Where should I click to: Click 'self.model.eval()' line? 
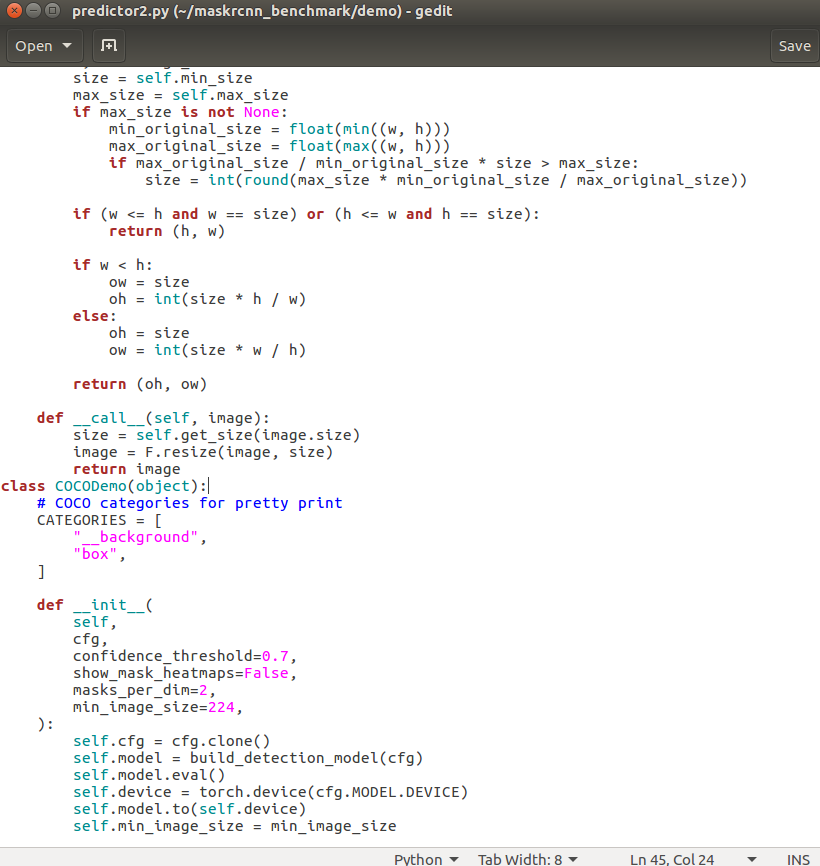point(149,775)
